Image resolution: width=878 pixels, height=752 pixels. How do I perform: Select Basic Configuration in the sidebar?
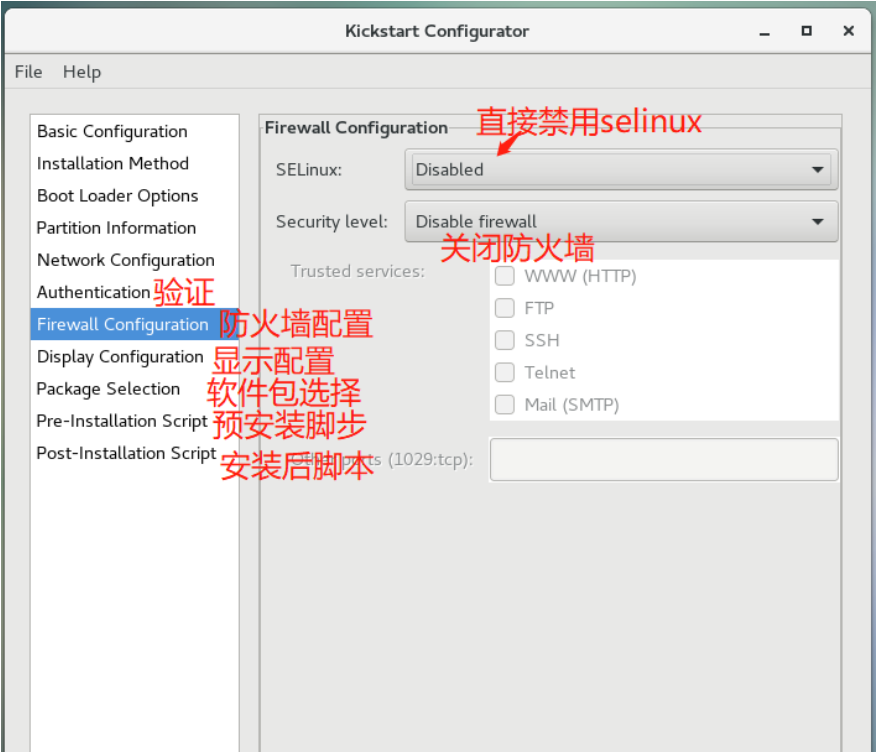(x=134, y=132)
